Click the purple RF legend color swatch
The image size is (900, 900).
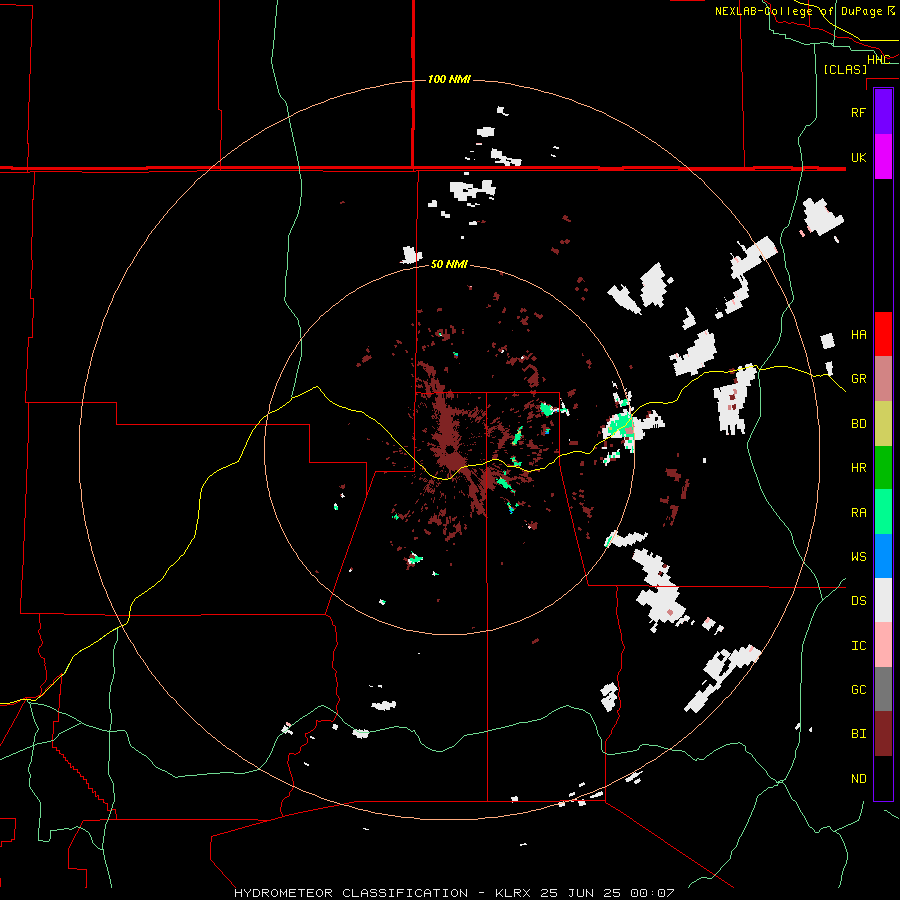[x=883, y=112]
